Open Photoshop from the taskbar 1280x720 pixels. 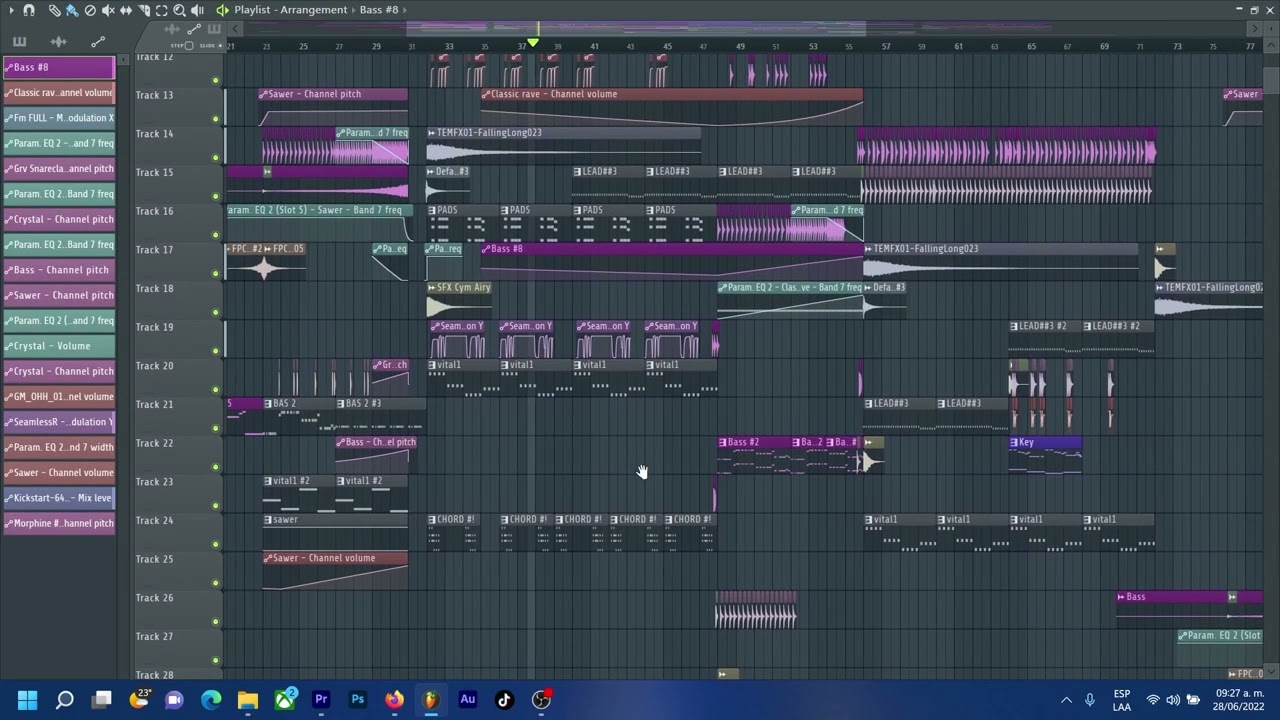point(357,700)
